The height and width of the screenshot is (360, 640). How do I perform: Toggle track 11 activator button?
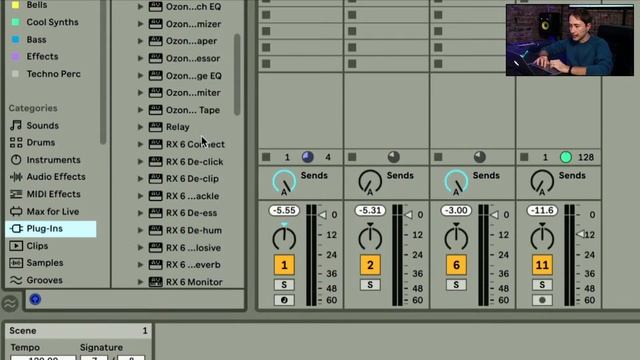tap(542, 265)
